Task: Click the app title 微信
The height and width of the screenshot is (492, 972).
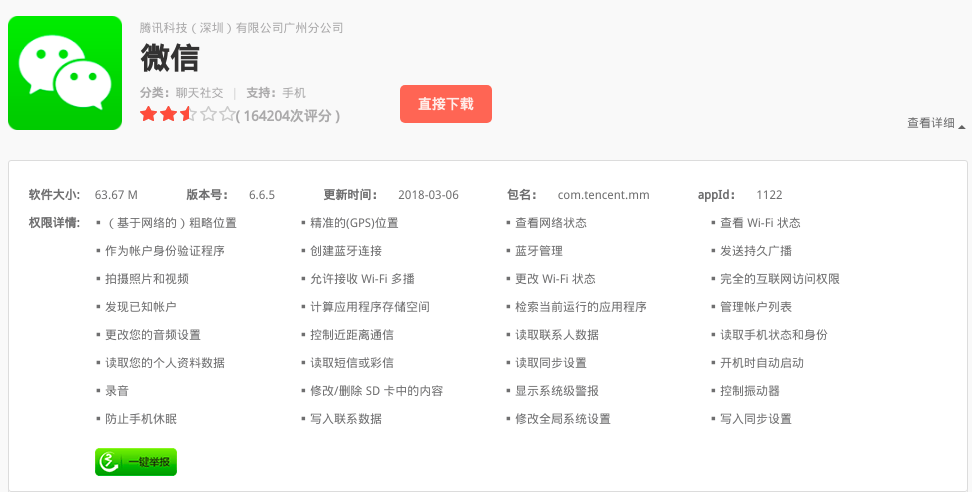Action: click(x=170, y=58)
